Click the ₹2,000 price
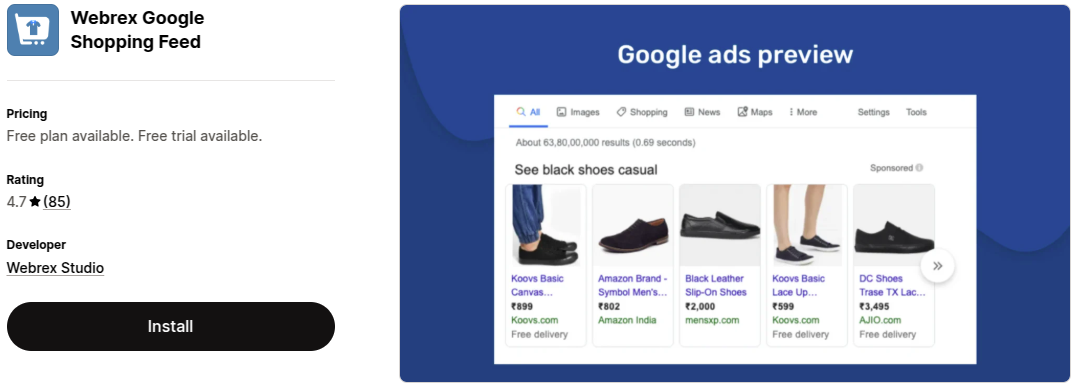1077x387 pixels. [x=700, y=307]
